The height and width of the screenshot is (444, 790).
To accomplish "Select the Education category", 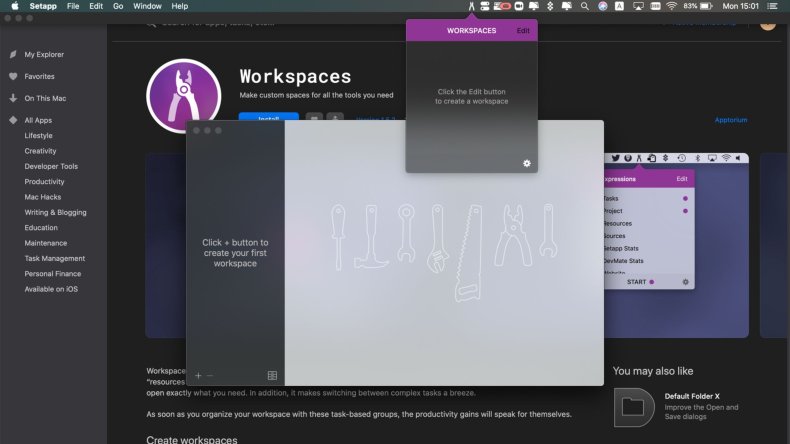I will [41, 228].
